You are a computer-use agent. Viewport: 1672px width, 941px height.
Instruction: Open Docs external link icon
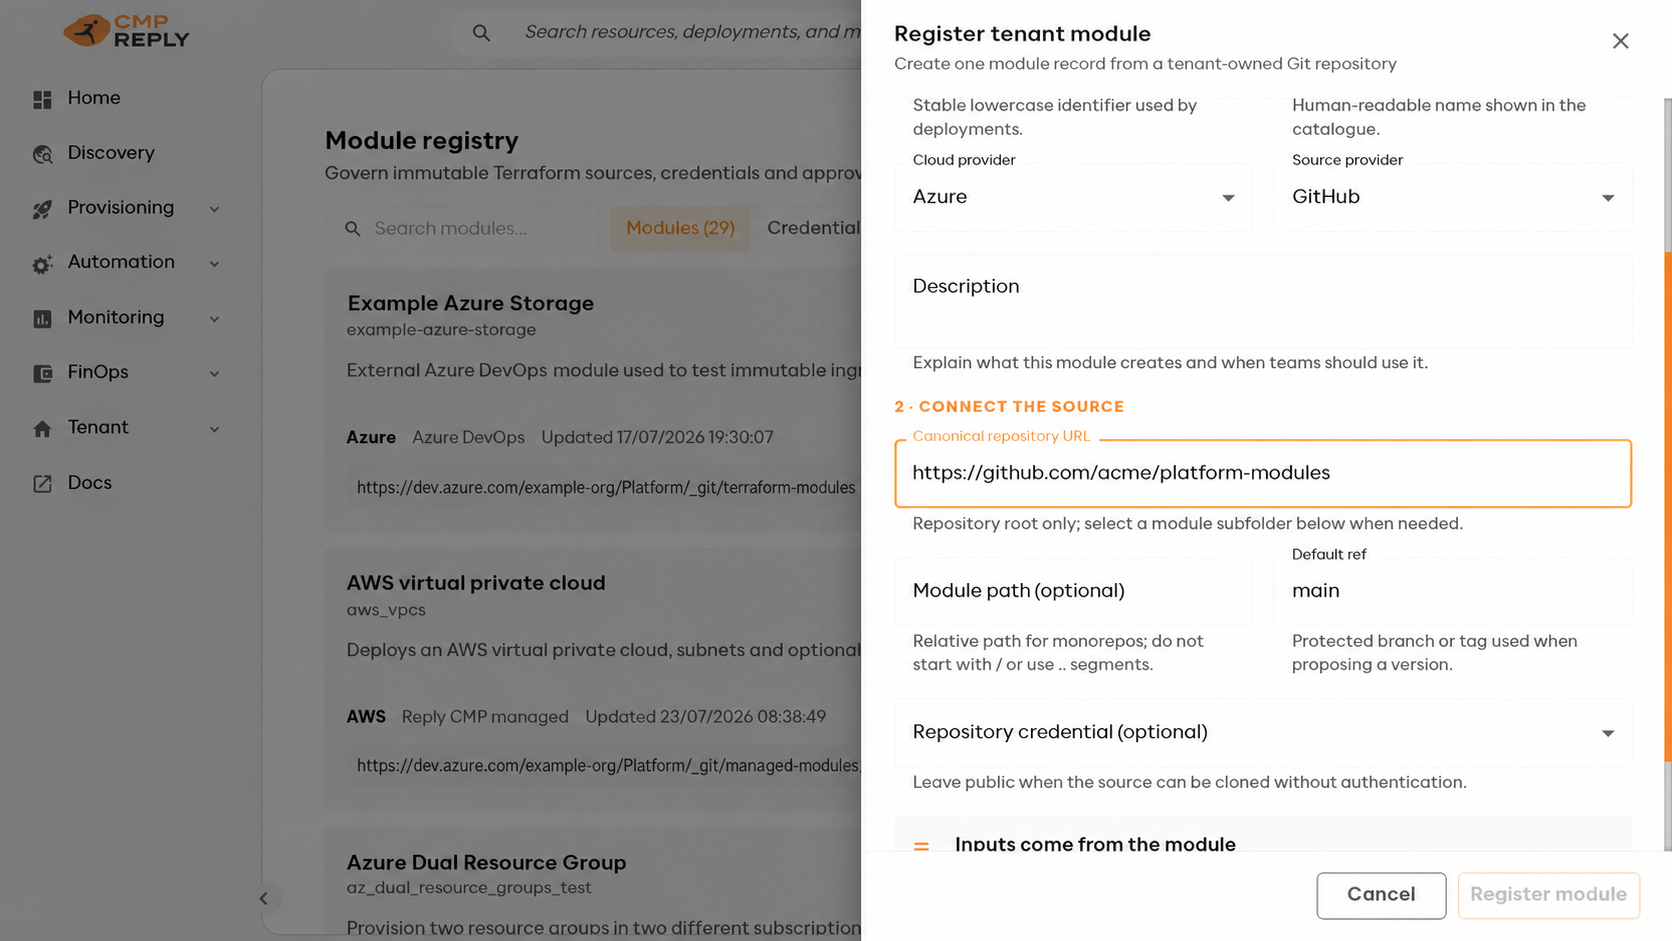pos(42,484)
